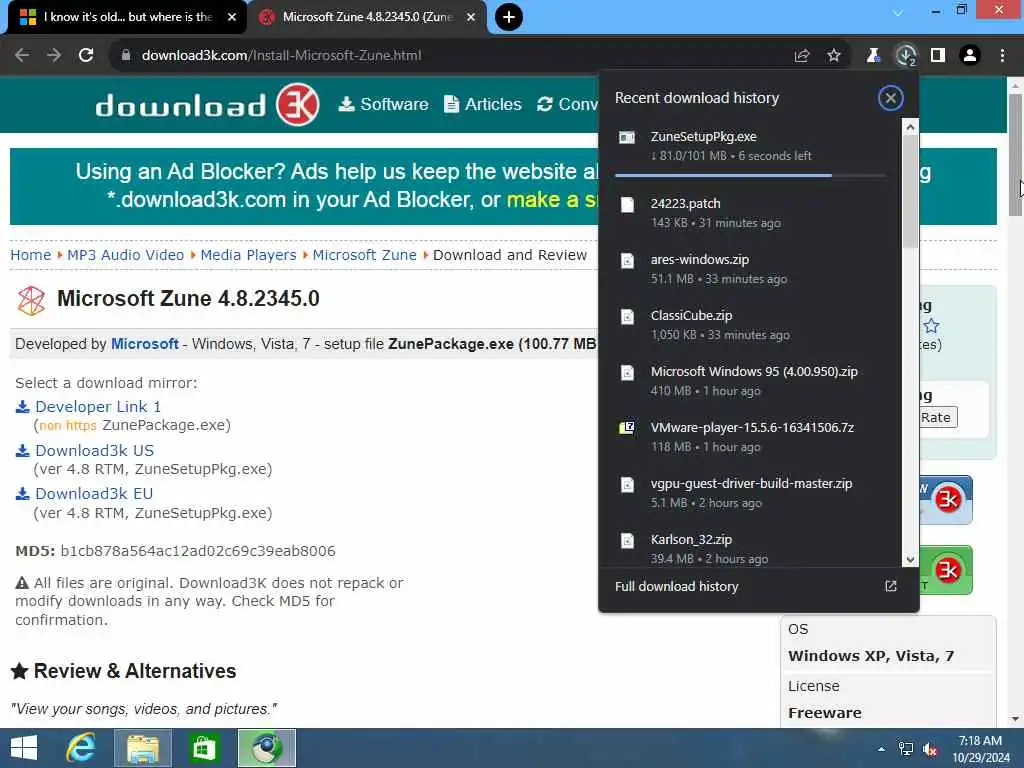Image resolution: width=1024 pixels, height=768 pixels.
Task: Click the Zune logo icon beside title
Action: [31, 300]
